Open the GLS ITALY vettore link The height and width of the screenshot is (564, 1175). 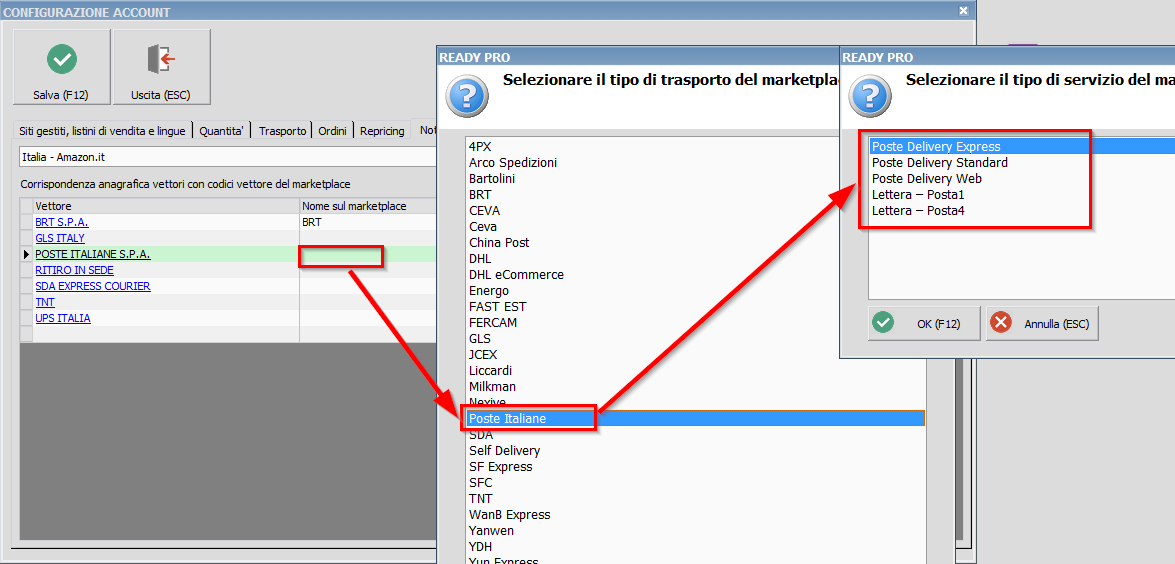point(60,238)
